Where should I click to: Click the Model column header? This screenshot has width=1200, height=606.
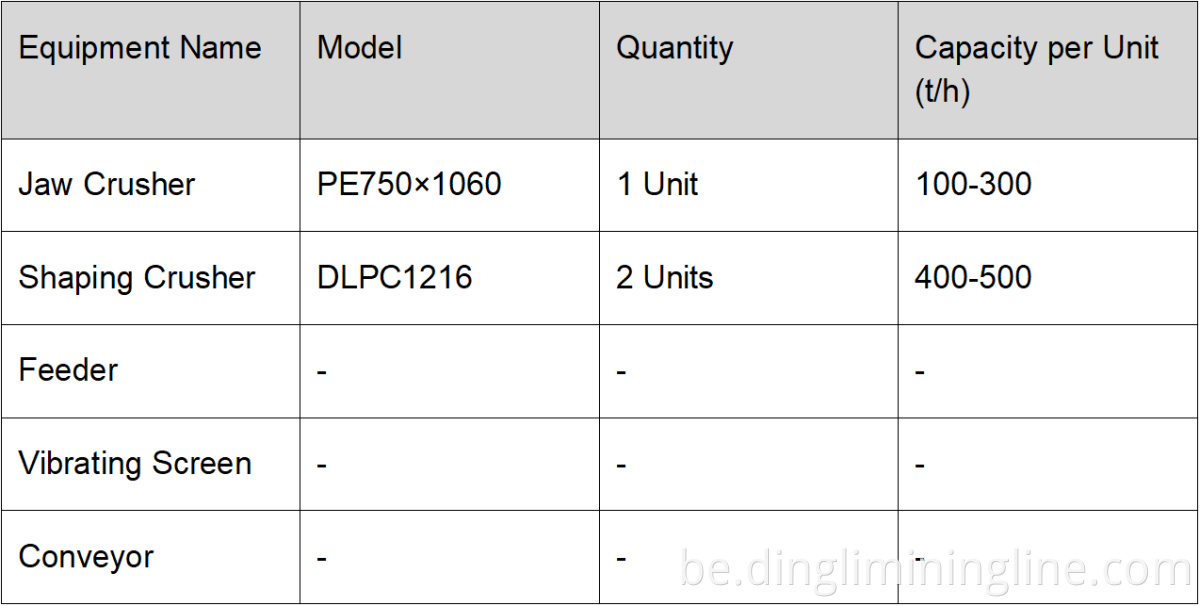click(360, 48)
